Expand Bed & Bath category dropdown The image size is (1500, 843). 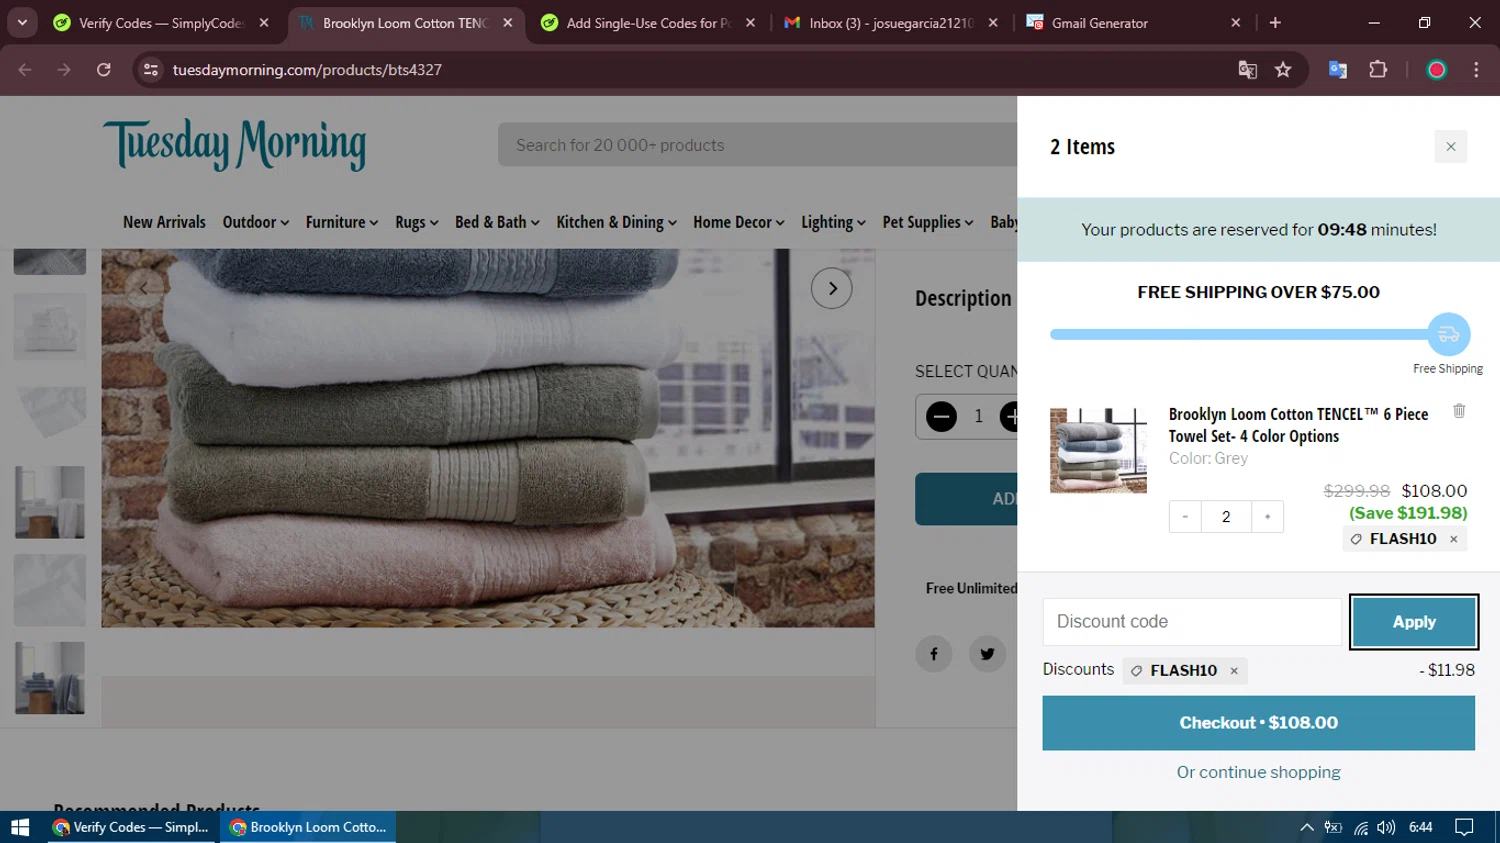point(497,222)
